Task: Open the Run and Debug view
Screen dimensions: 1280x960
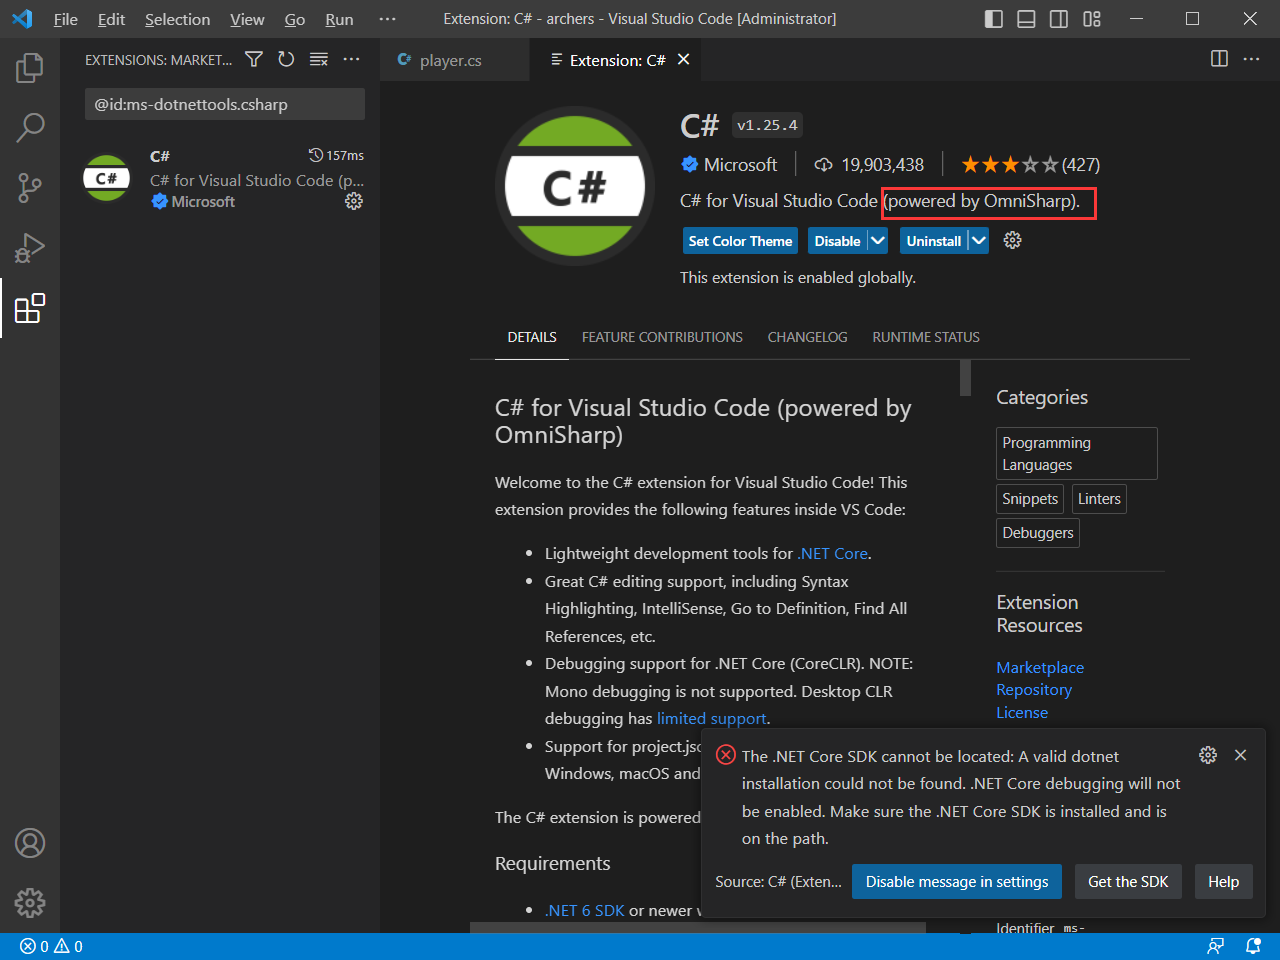Action: (30, 247)
